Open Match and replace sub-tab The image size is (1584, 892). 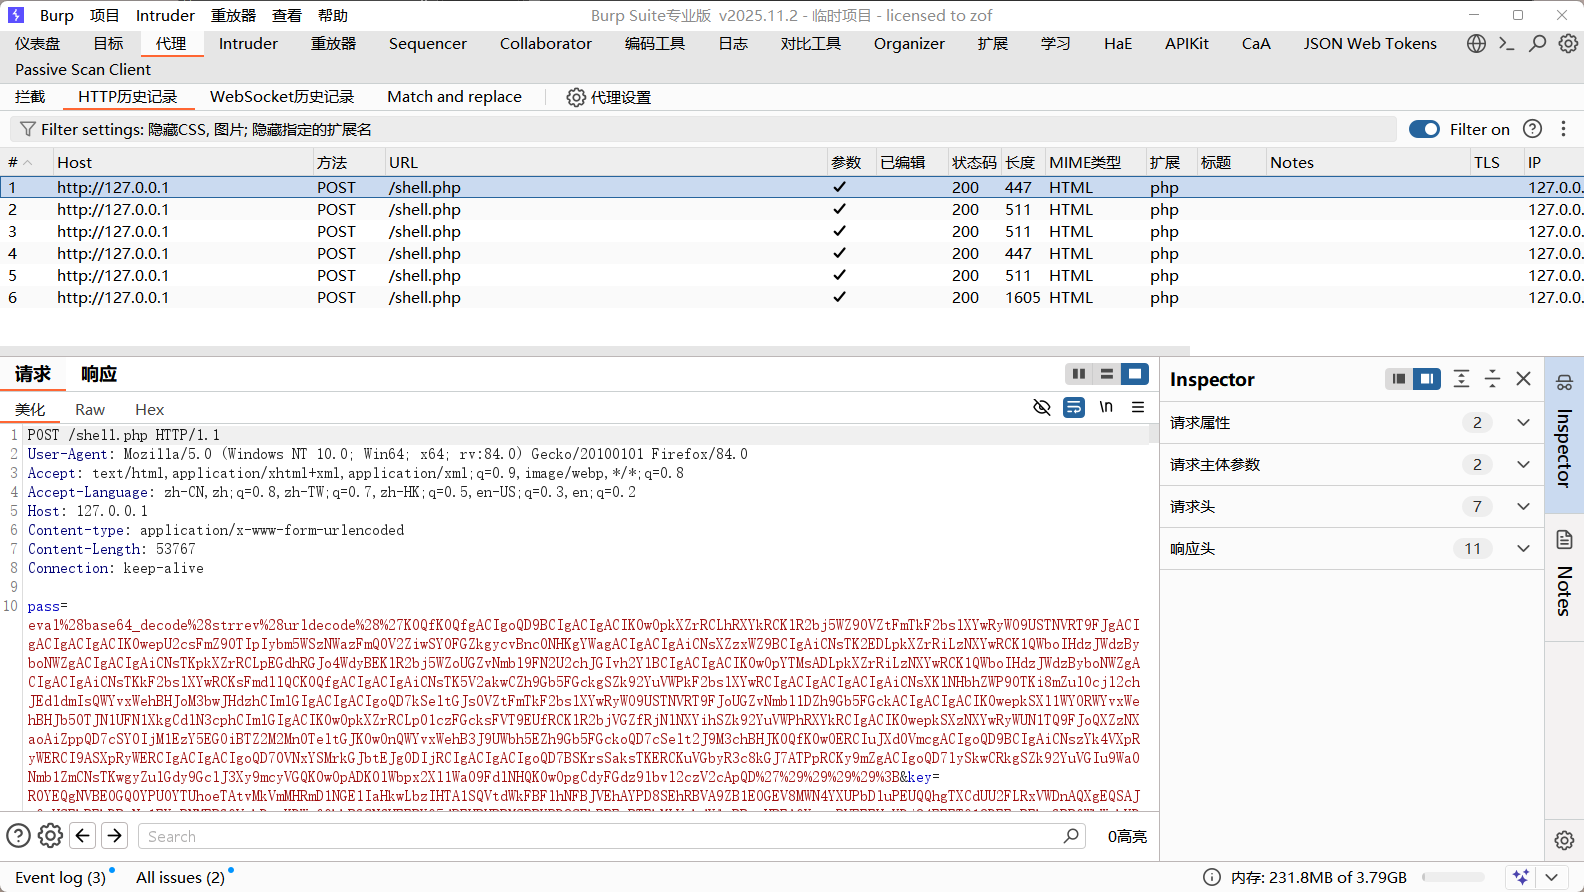tap(454, 97)
